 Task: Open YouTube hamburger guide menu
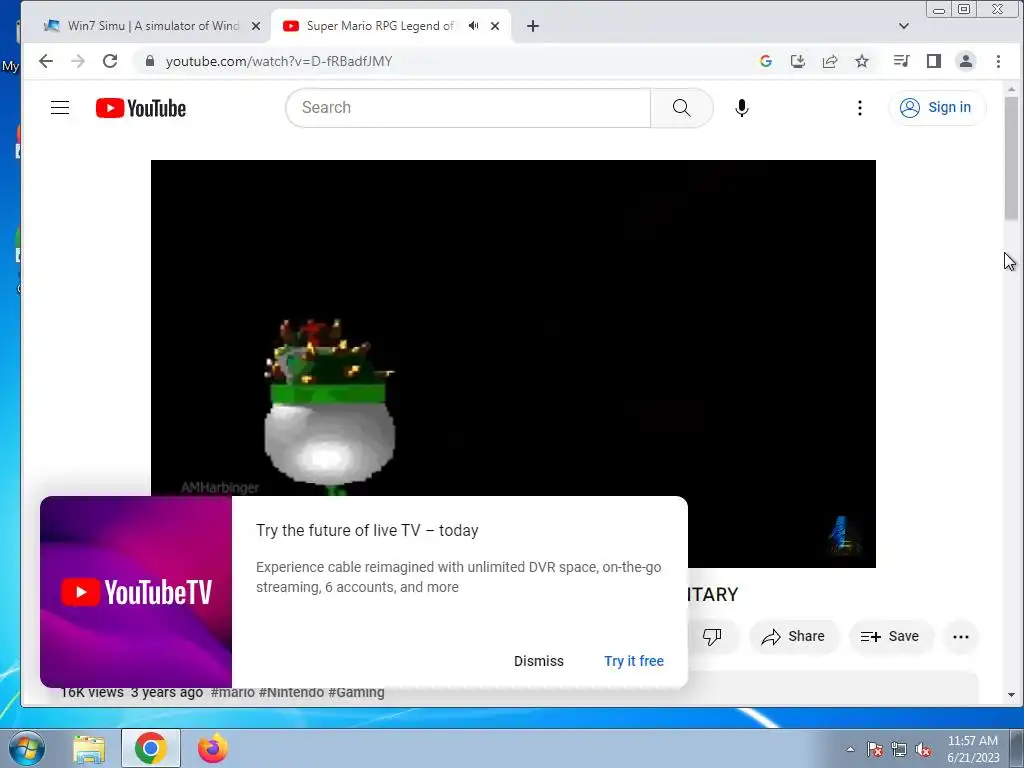(60, 108)
